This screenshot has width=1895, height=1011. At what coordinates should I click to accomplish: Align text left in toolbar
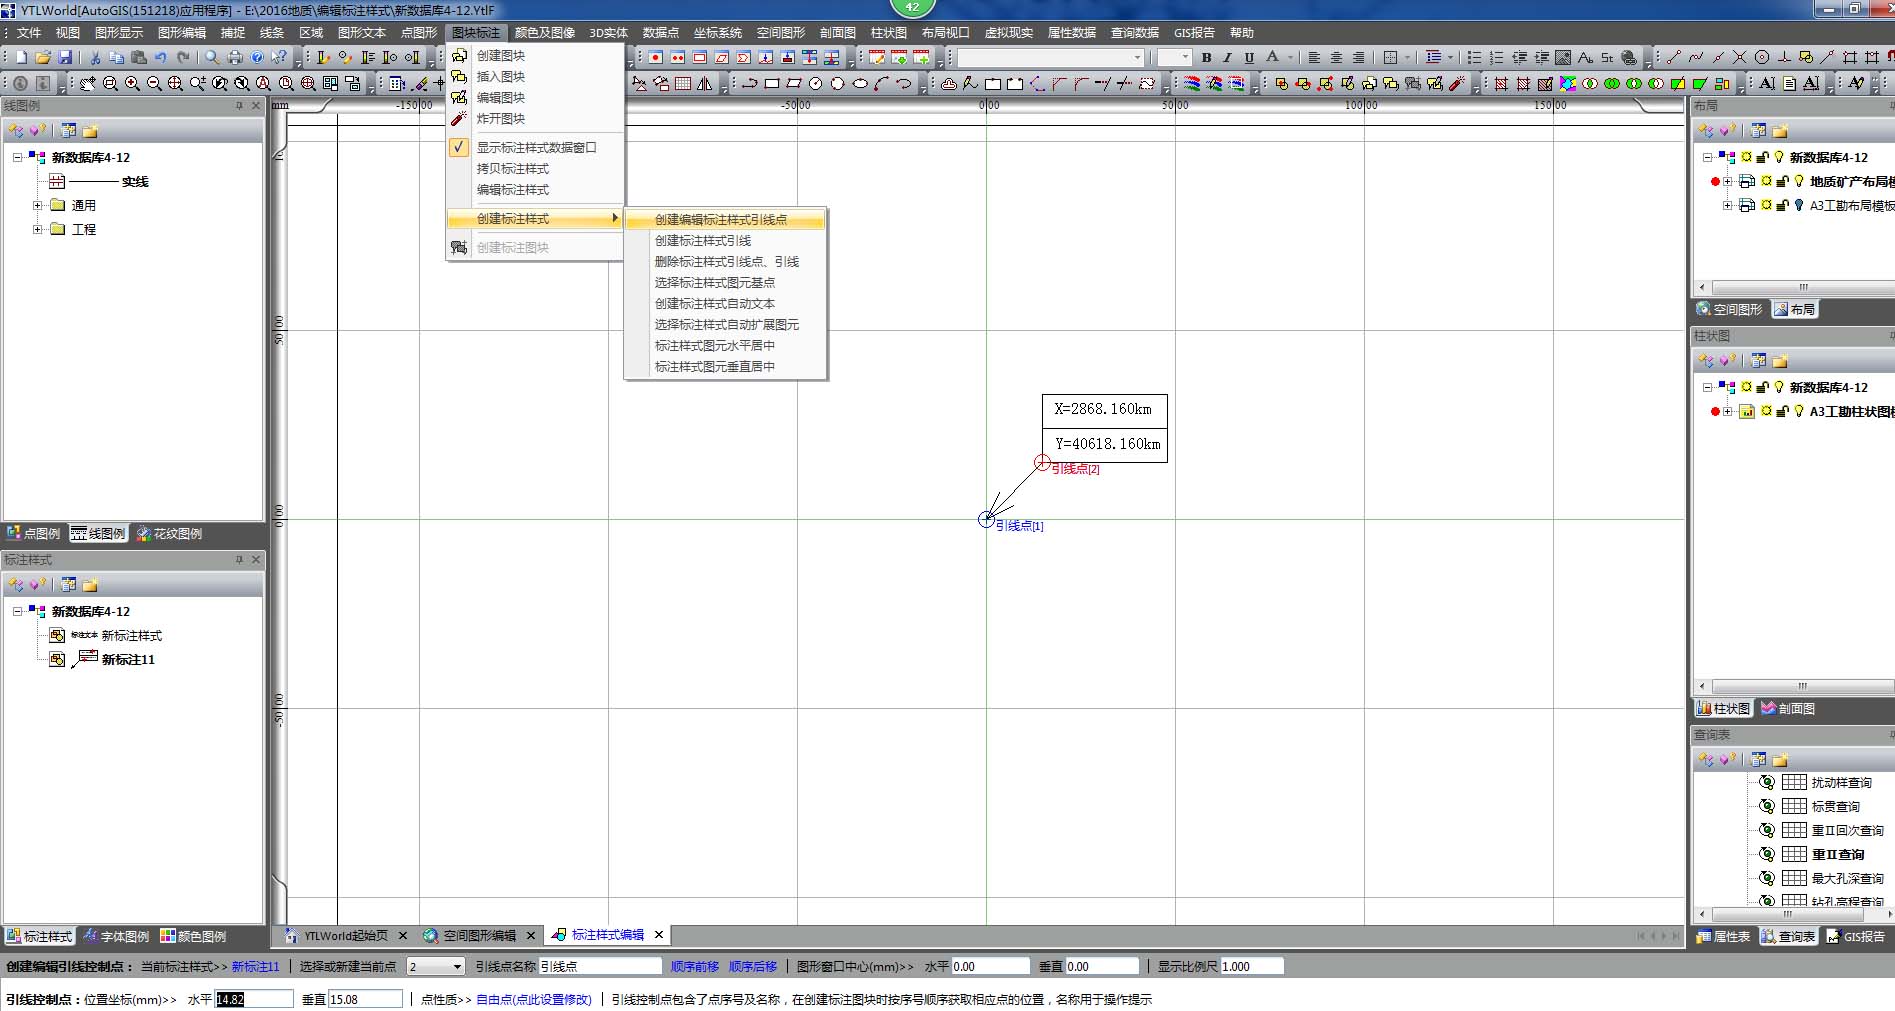[x=1314, y=58]
